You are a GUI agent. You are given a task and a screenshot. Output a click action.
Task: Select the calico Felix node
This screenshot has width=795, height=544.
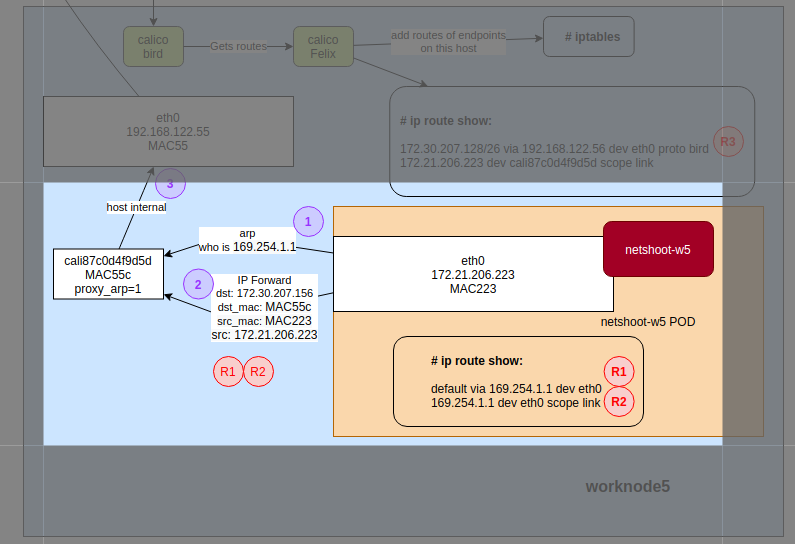pyautogui.click(x=323, y=46)
